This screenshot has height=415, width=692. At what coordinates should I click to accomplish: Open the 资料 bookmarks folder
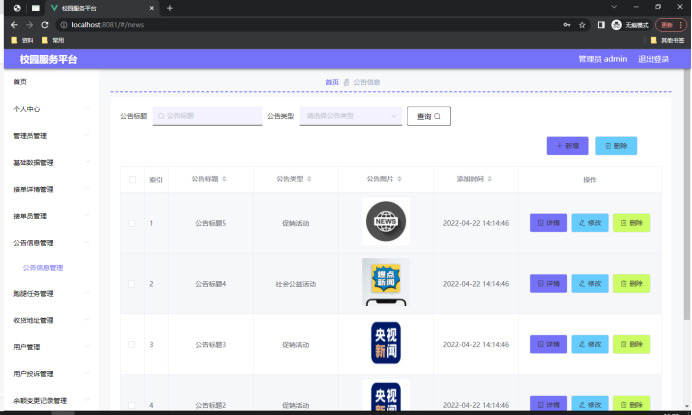[x=22, y=40]
